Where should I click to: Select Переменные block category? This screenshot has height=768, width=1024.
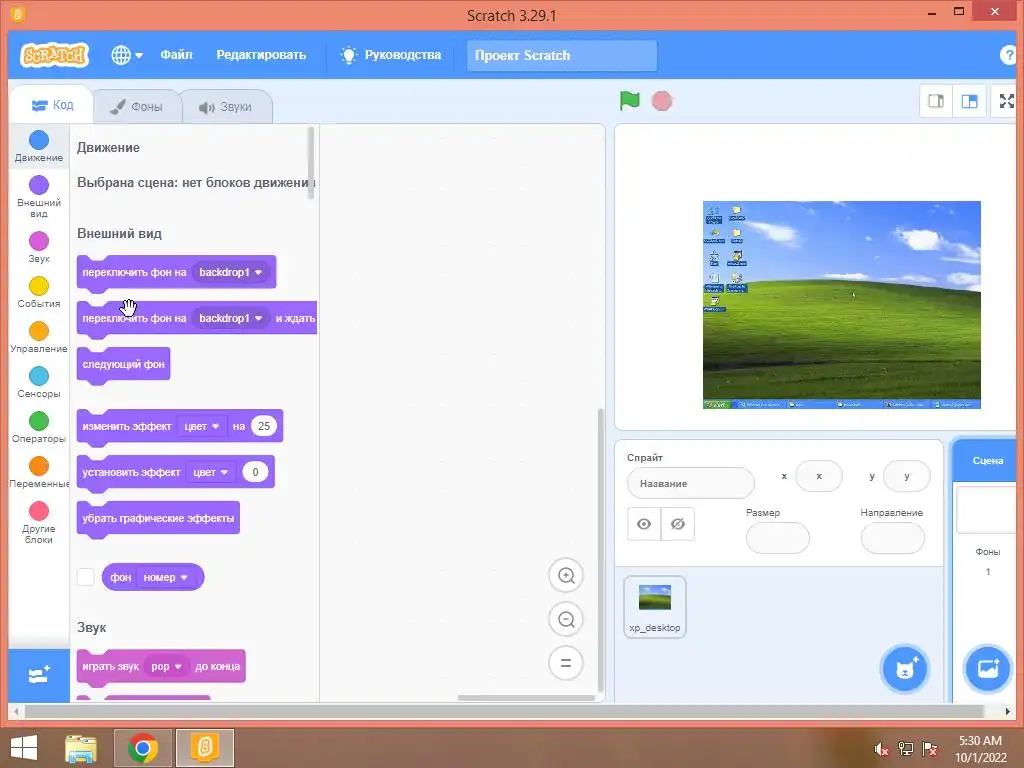tap(39, 473)
